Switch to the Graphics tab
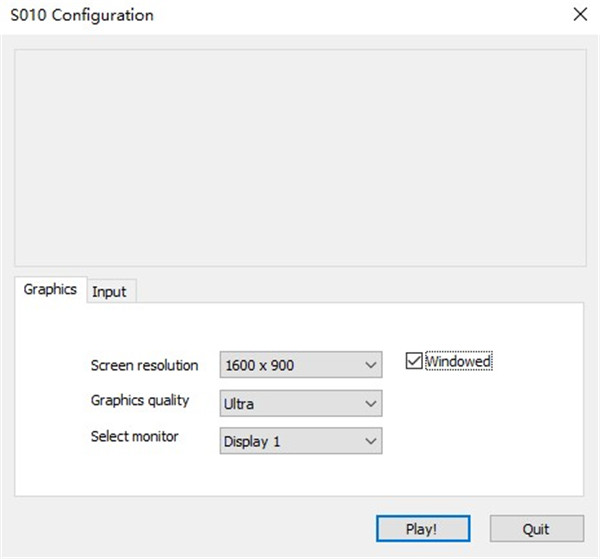600x559 pixels. [x=50, y=289]
